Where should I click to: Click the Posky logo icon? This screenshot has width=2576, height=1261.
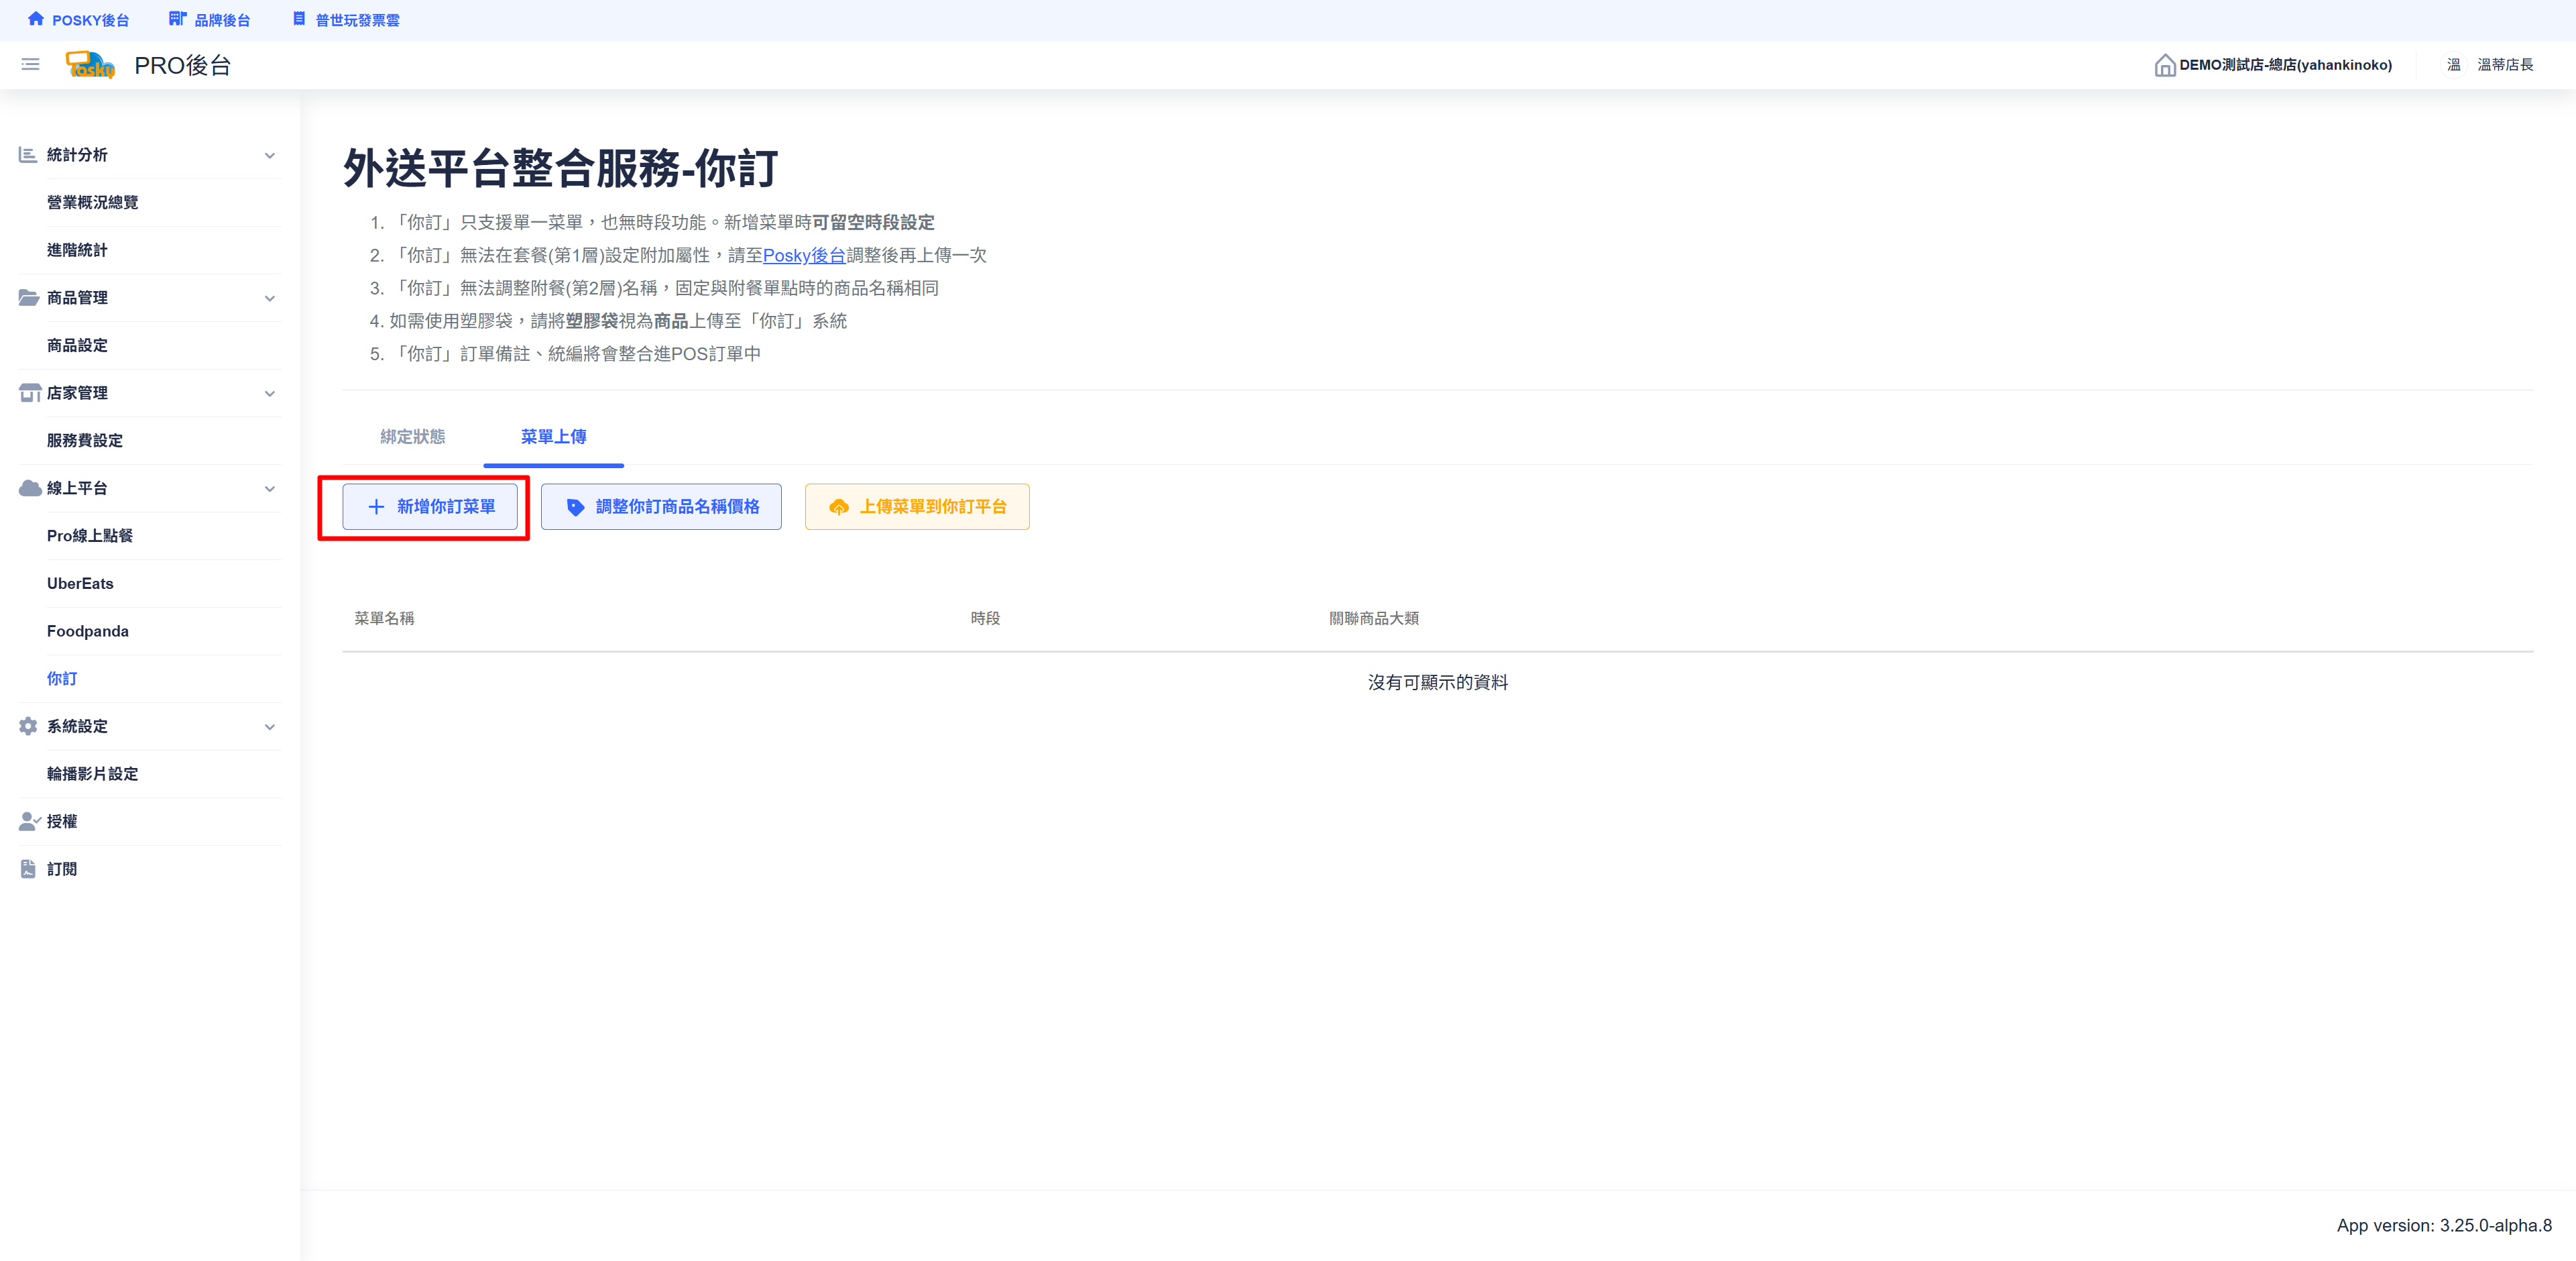pyautogui.click(x=90, y=65)
